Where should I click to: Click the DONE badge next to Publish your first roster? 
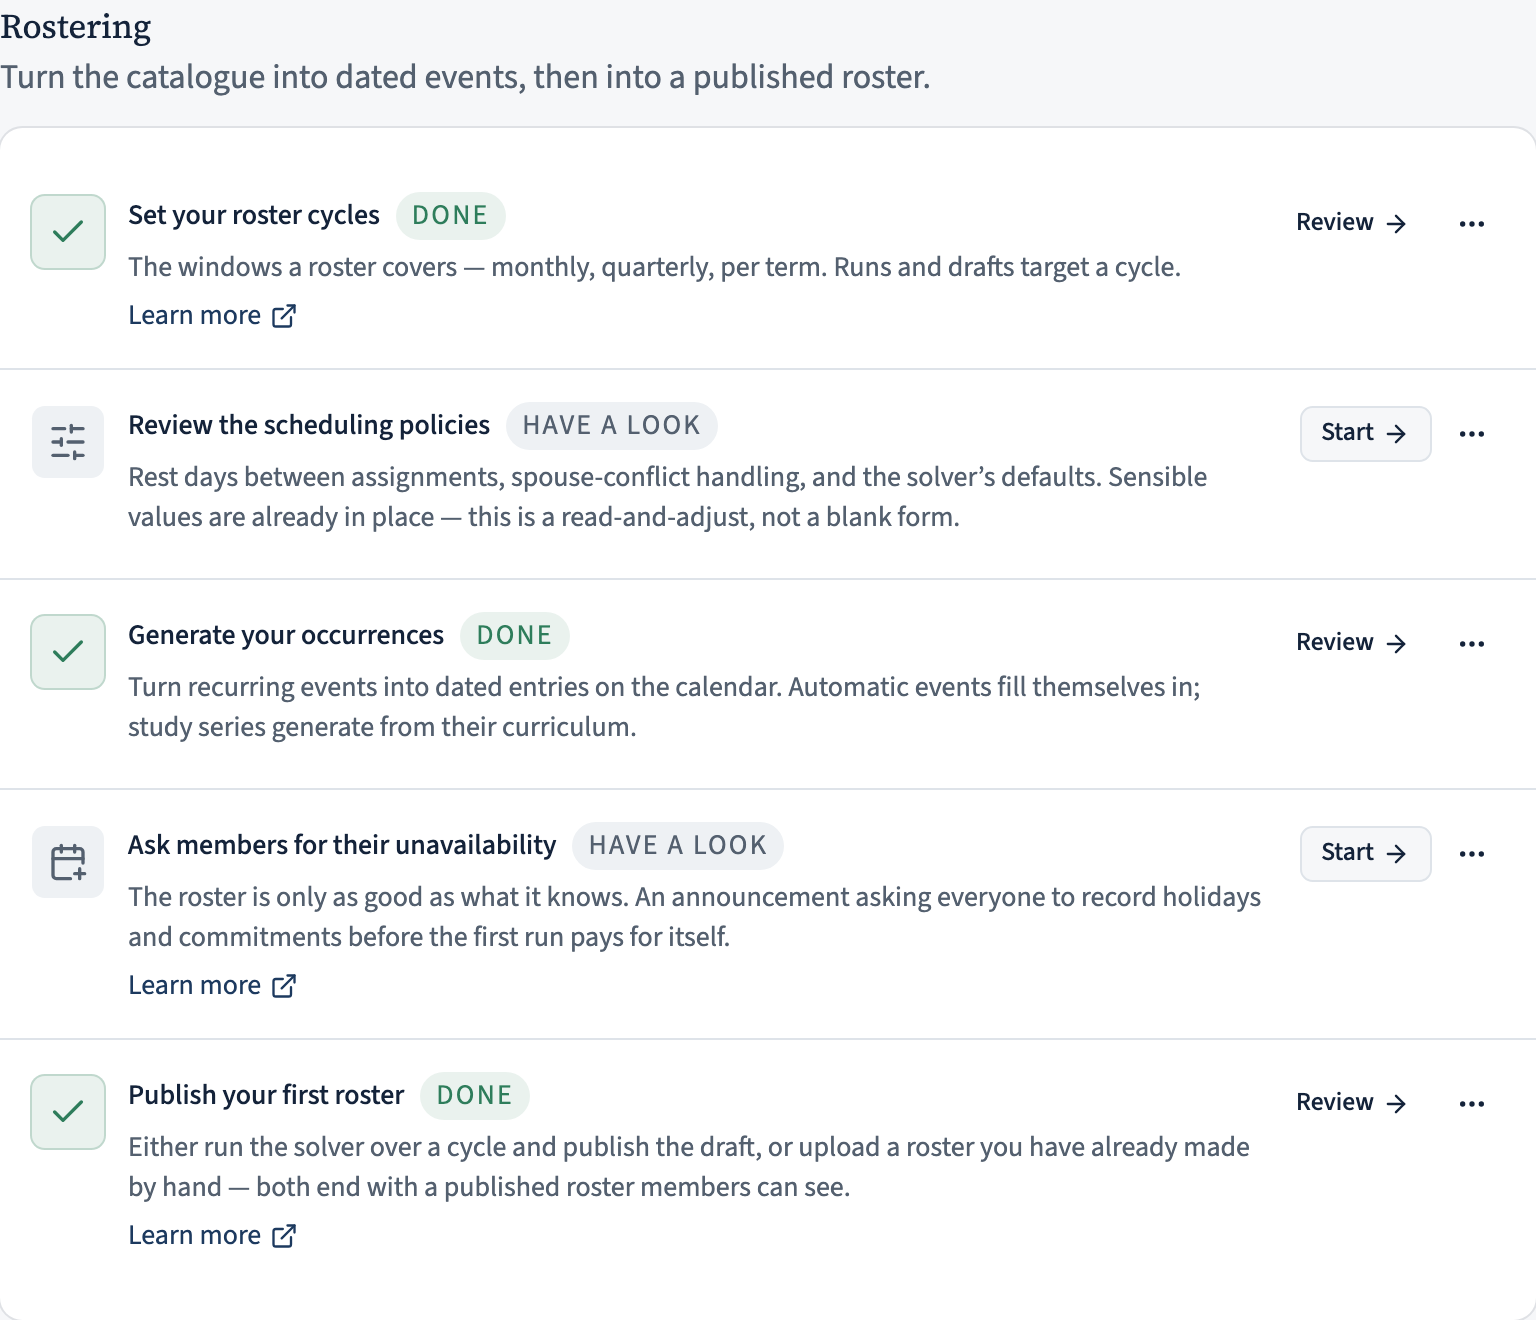click(x=474, y=1095)
